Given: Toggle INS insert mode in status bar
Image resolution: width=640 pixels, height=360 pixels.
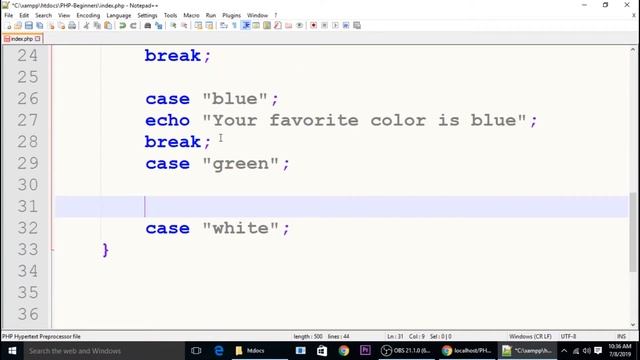Looking at the screenshot, I should tap(621, 336).
